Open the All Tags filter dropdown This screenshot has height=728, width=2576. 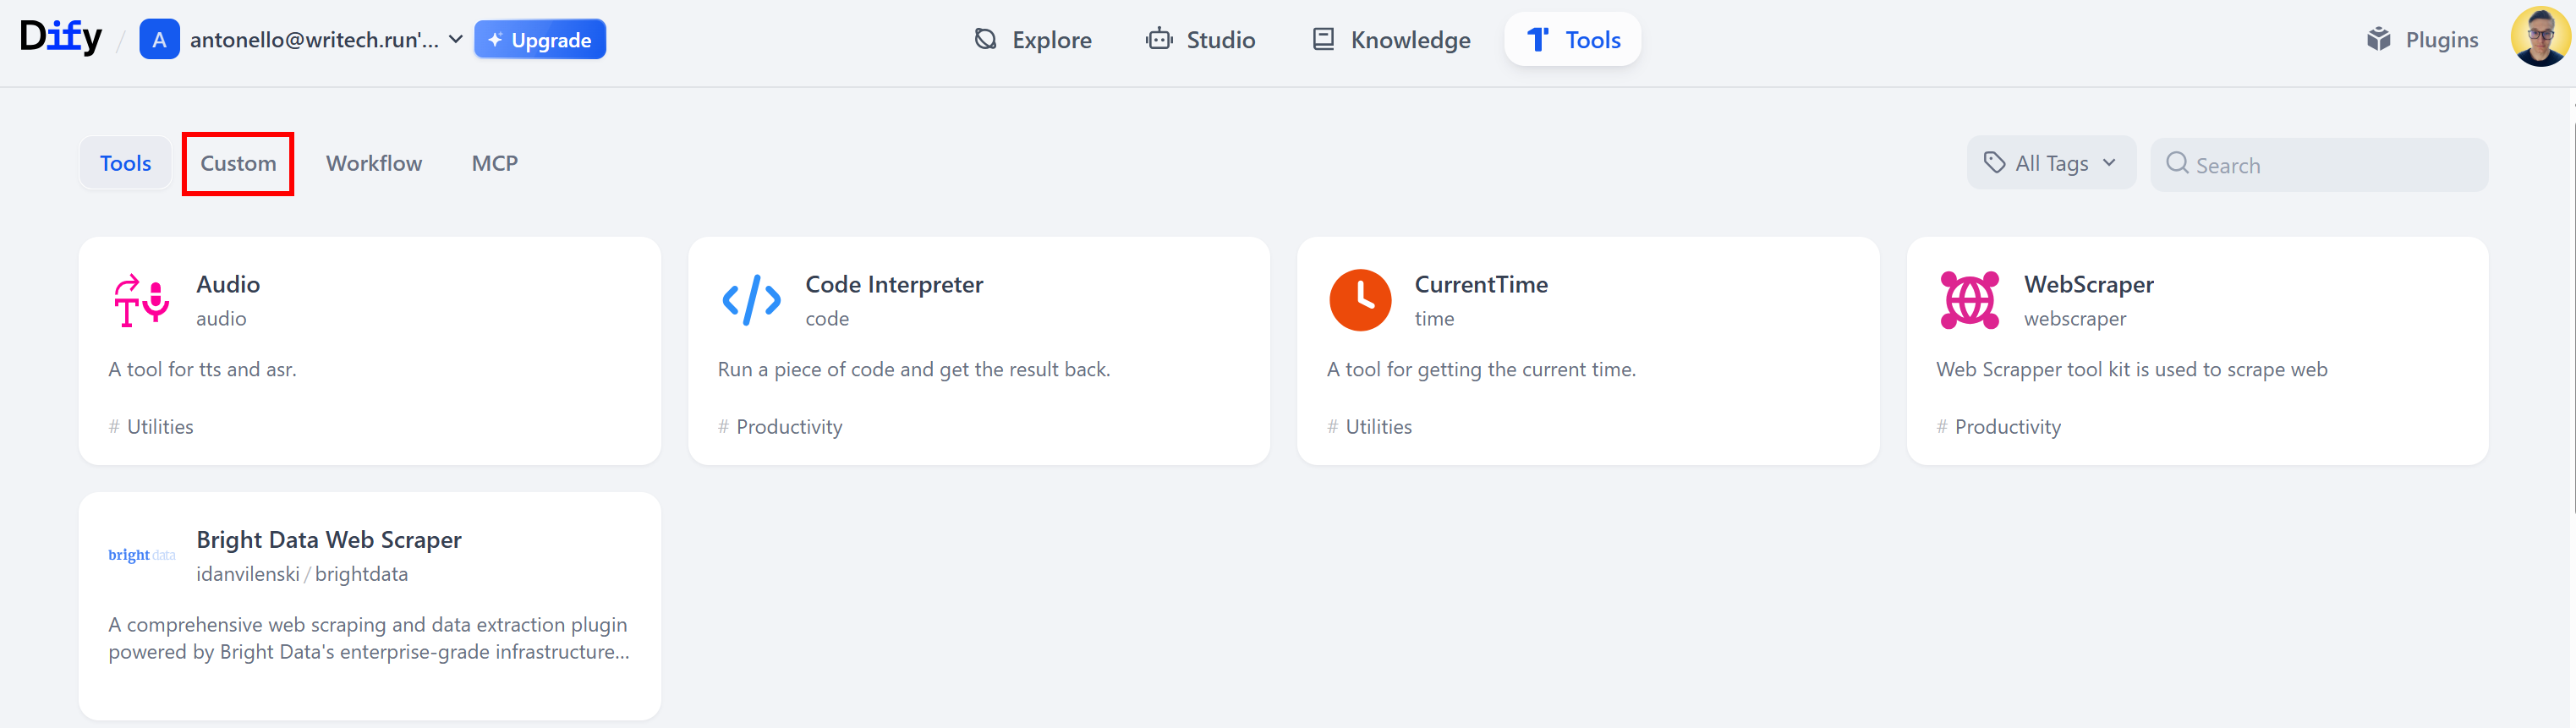coord(2050,164)
